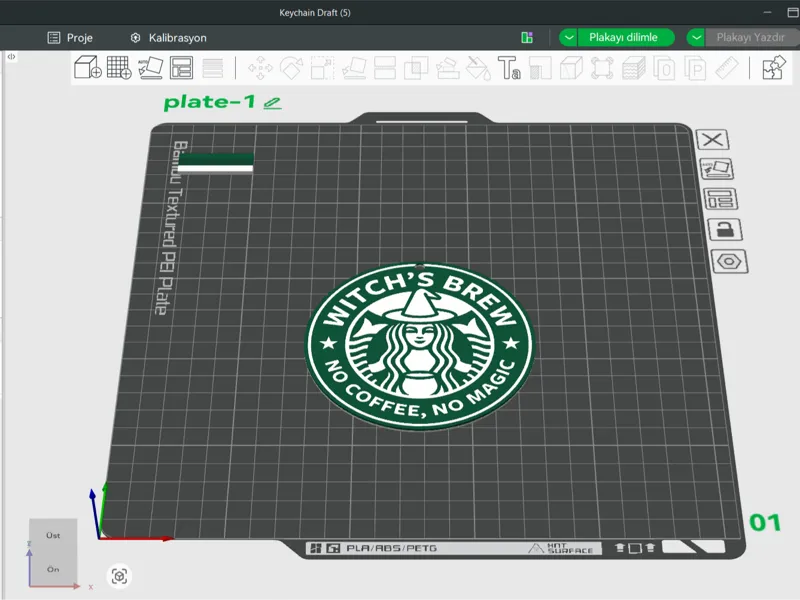Select the Witch's Brew keychain model
This screenshot has width=800, height=600.
coord(419,346)
